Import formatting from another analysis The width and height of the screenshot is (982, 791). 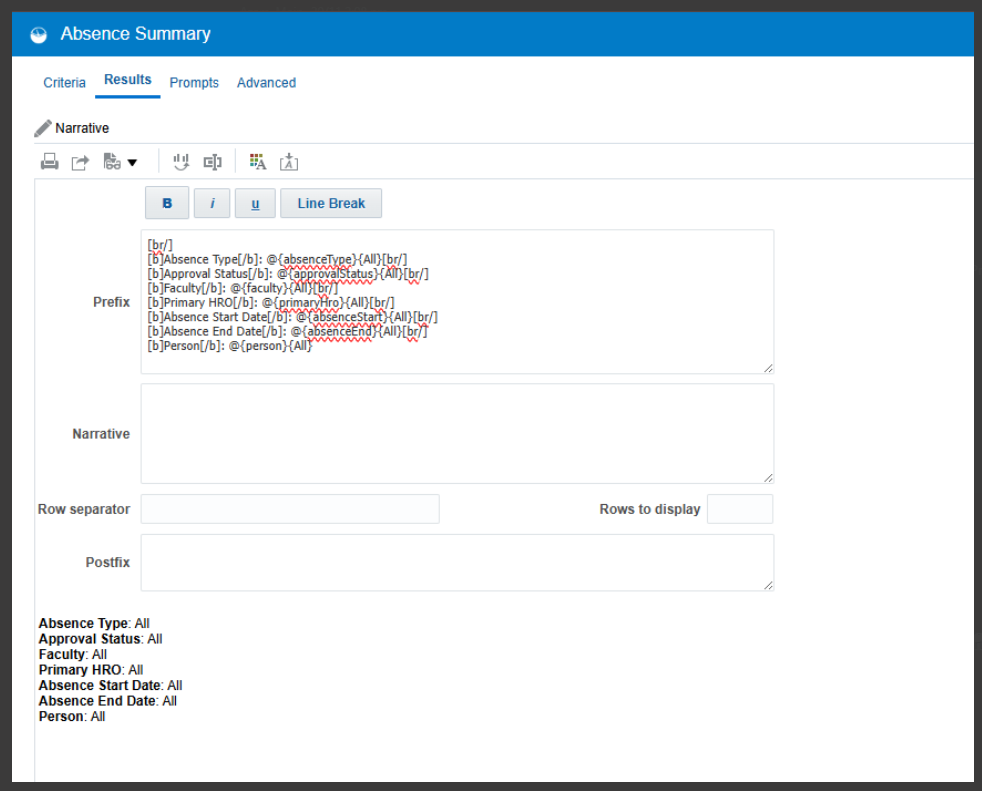click(288, 161)
